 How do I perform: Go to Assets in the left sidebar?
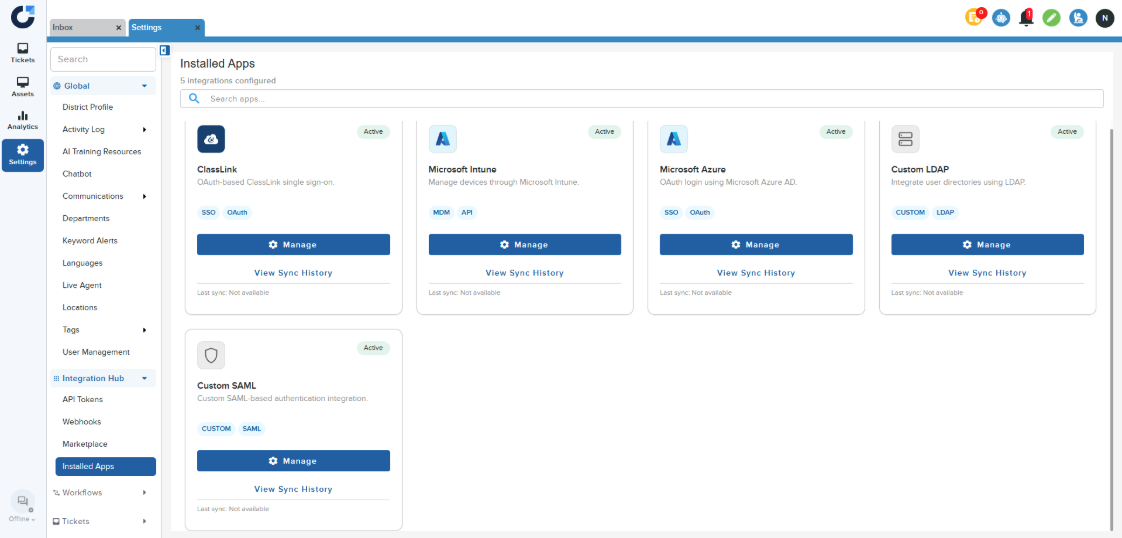click(x=22, y=86)
